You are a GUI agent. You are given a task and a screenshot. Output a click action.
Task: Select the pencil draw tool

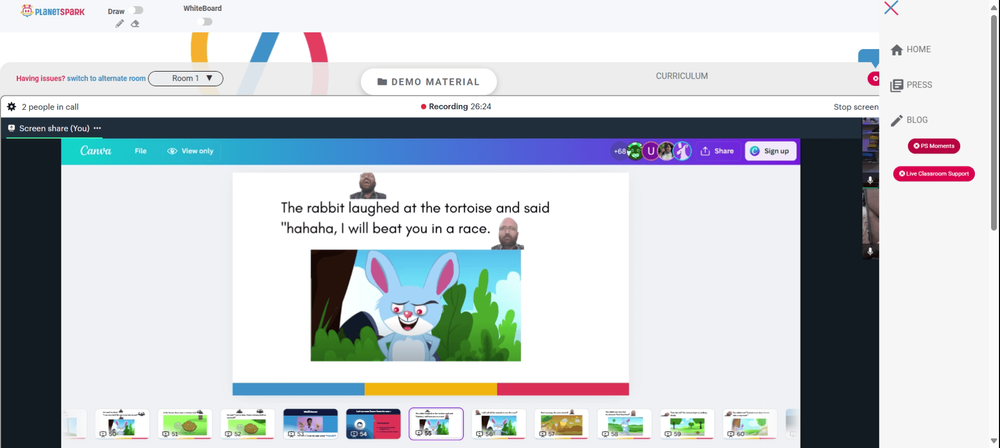(119, 24)
